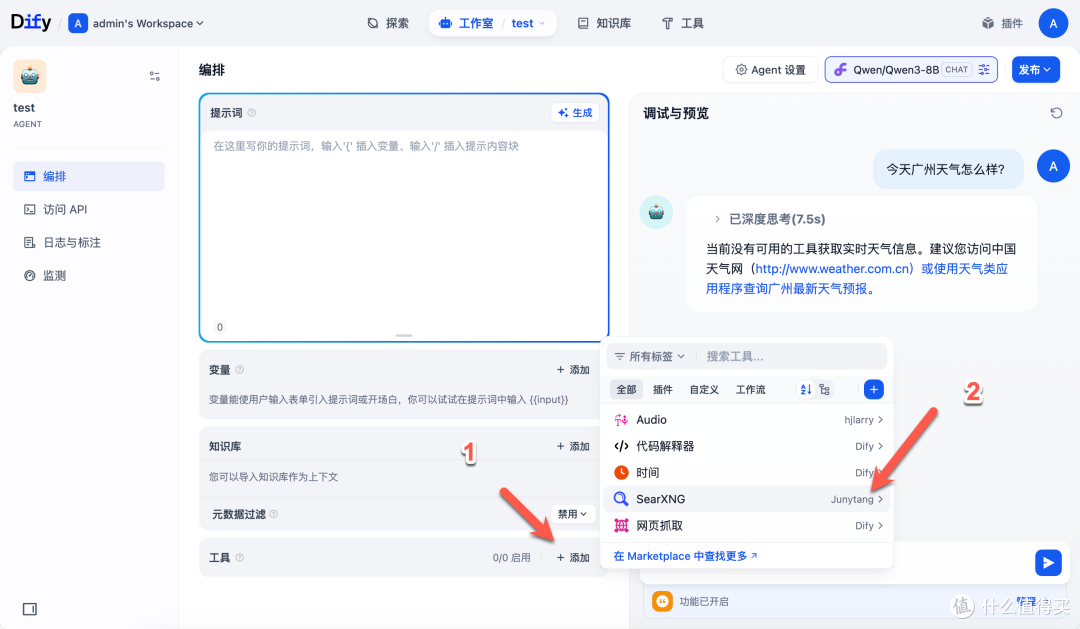Open 监测 monitoring in the sidebar
1080x629 pixels.
(89, 276)
